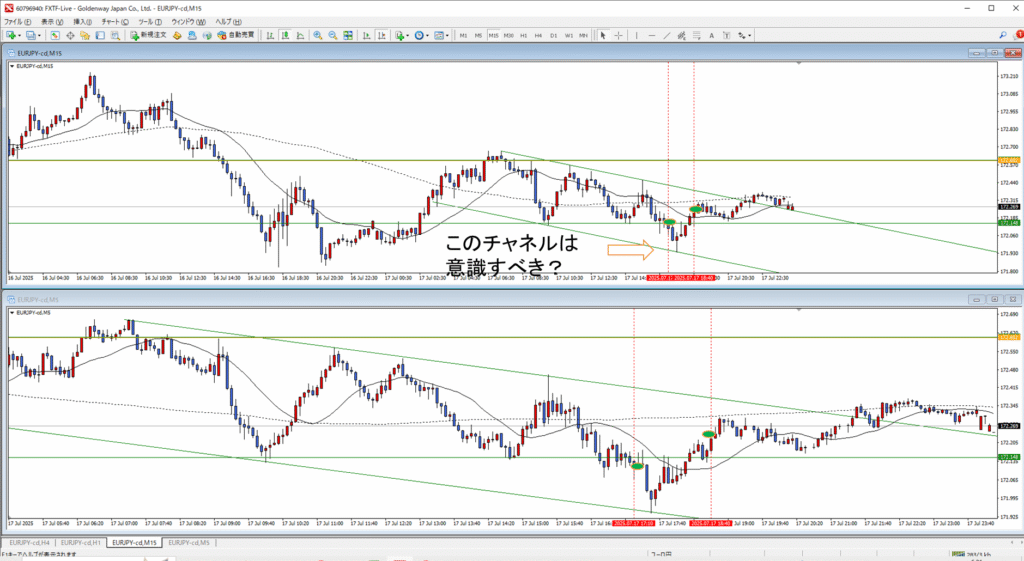Open the 表示 menu

point(52,22)
